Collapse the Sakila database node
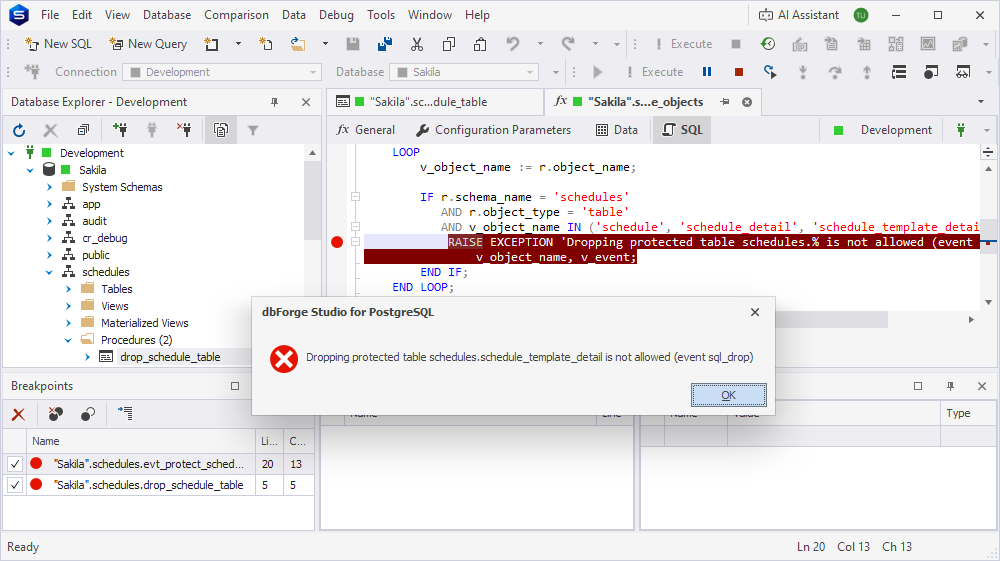This screenshot has width=1000, height=561. (x=30, y=170)
